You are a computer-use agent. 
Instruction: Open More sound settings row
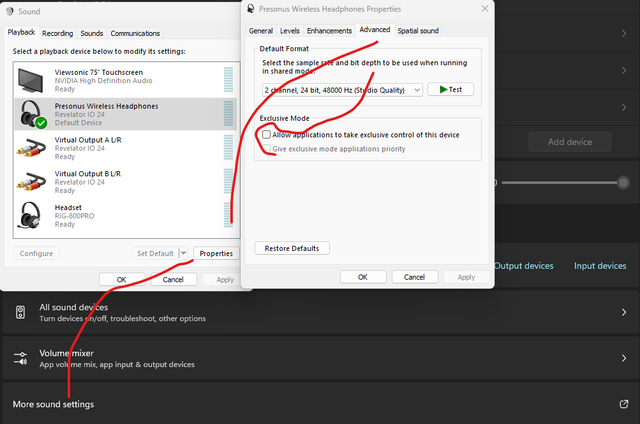320,404
